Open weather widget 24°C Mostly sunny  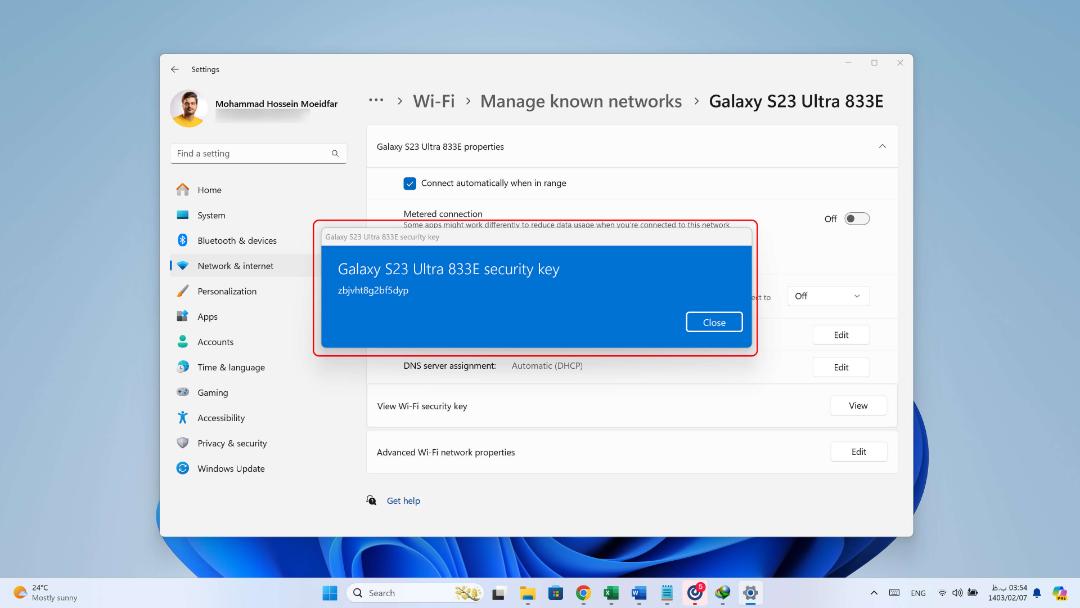pos(45,593)
